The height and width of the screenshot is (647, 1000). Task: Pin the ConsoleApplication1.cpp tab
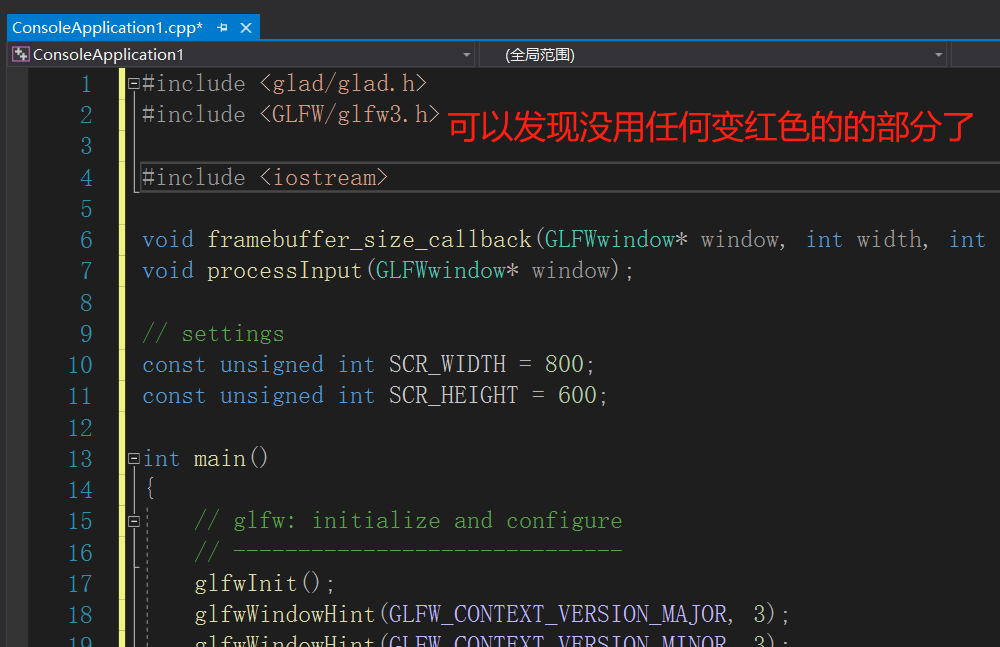point(222,28)
